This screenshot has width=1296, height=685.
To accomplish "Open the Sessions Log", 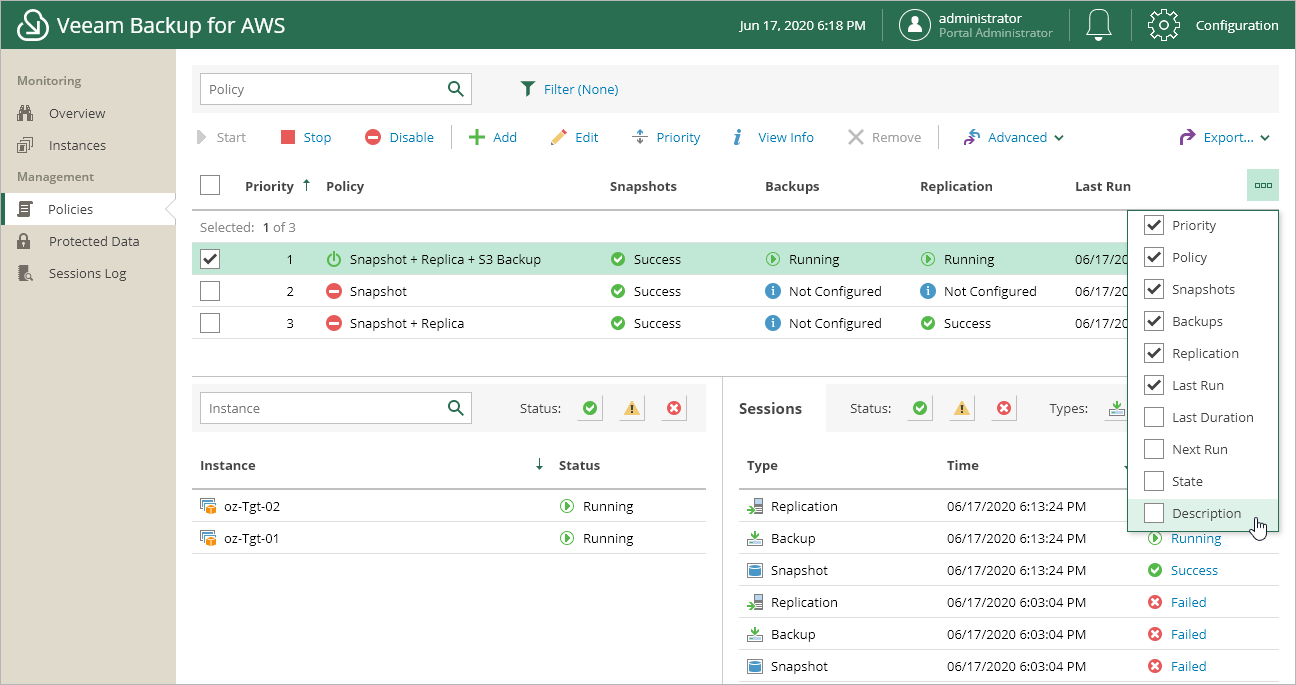I will pyautogui.click(x=87, y=273).
